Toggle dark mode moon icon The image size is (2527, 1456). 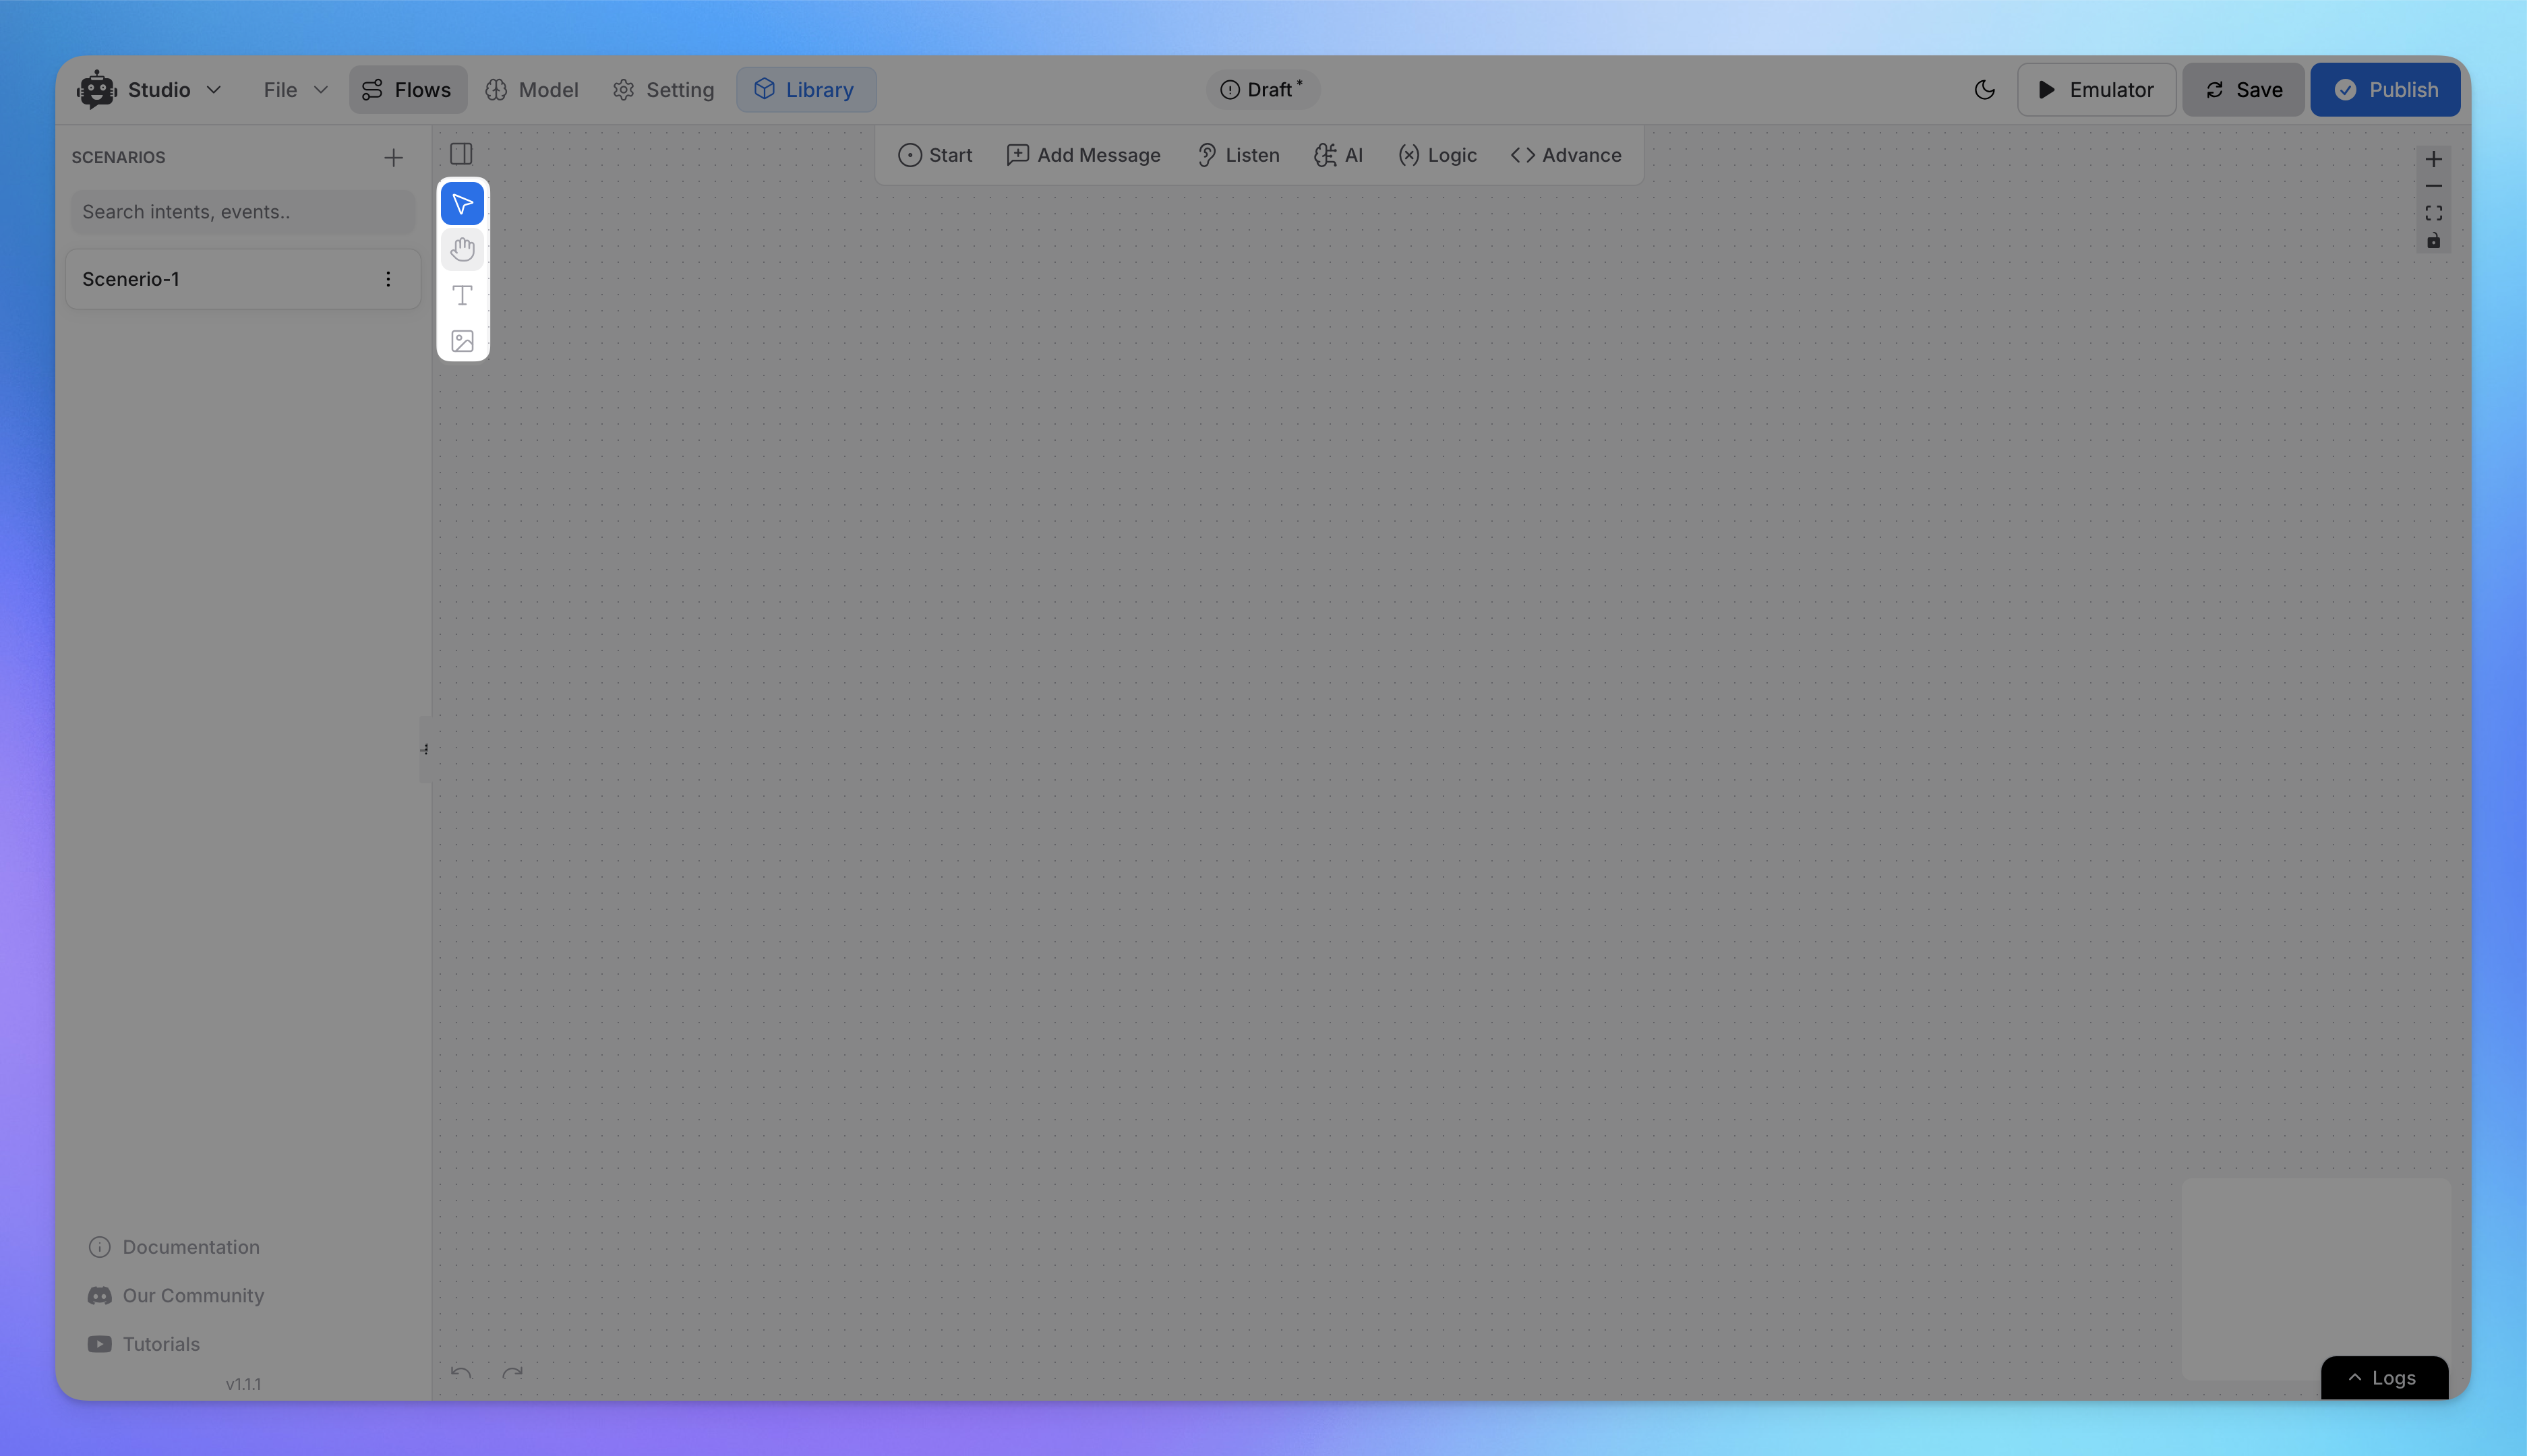coord(1985,90)
